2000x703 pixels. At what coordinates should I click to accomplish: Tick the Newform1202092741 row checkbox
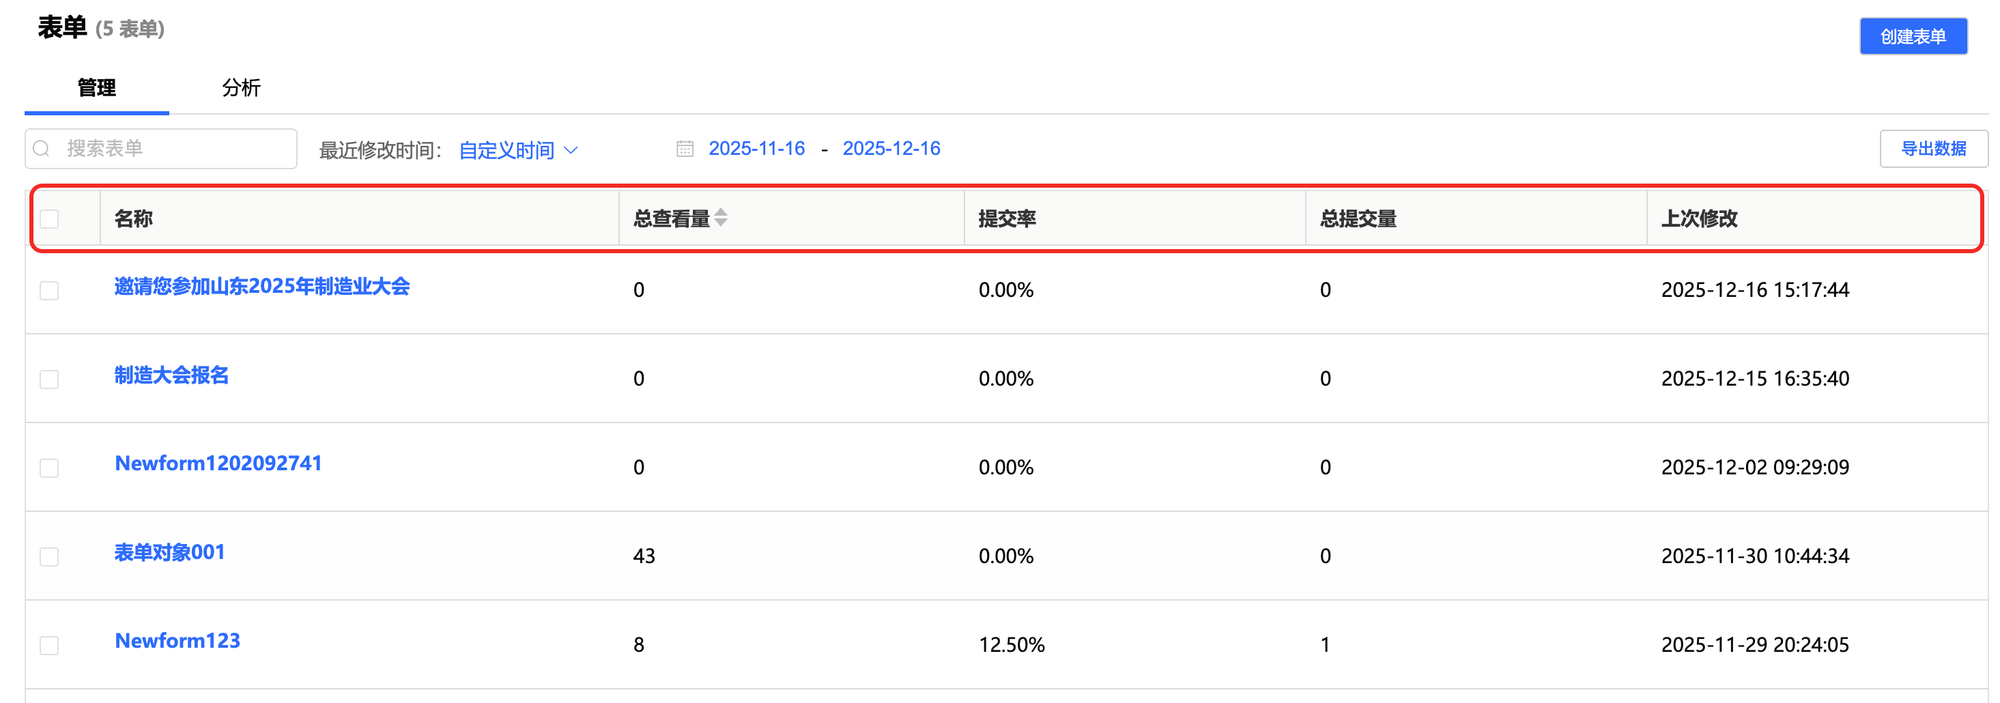pyautogui.click(x=50, y=468)
